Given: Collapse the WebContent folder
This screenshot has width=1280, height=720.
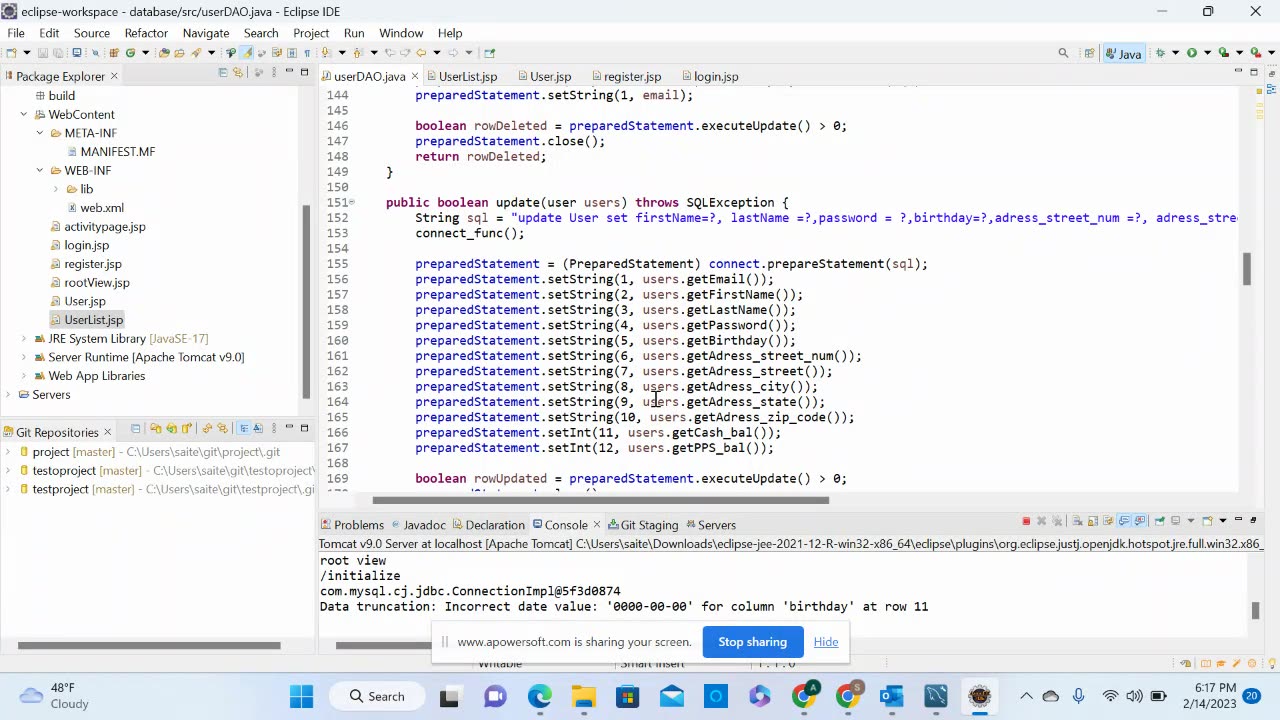Looking at the screenshot, I should [24, 114].
